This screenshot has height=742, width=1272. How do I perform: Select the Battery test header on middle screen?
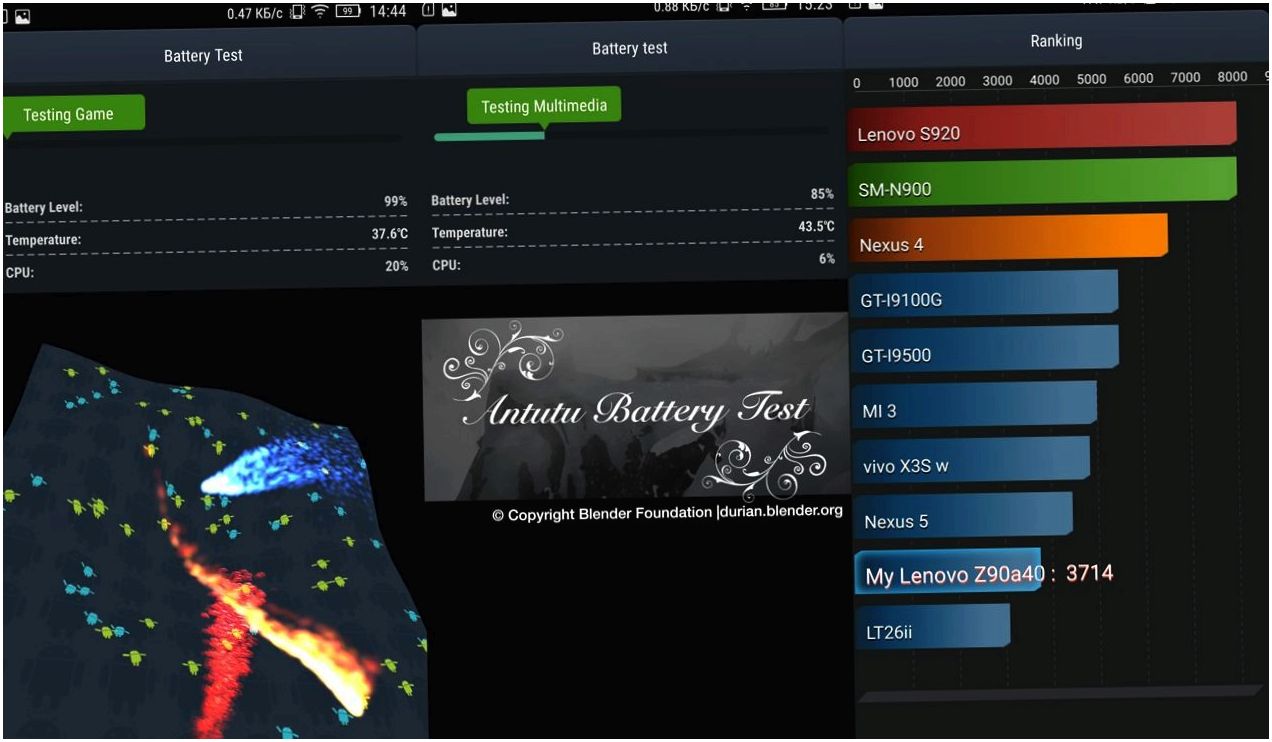[629, 48]
